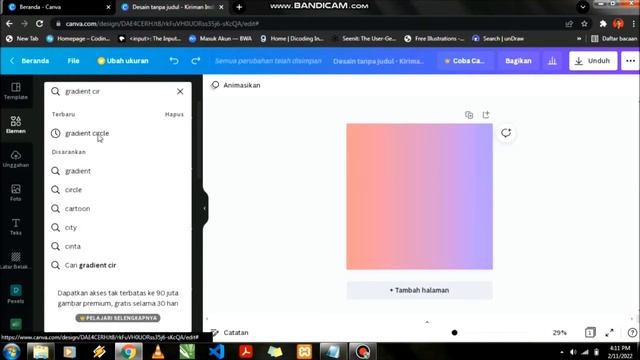Expand the page thumbnails chevron at bottom
Screen dimensions: 640x360
pyautogui.click(x=427, y=322)
